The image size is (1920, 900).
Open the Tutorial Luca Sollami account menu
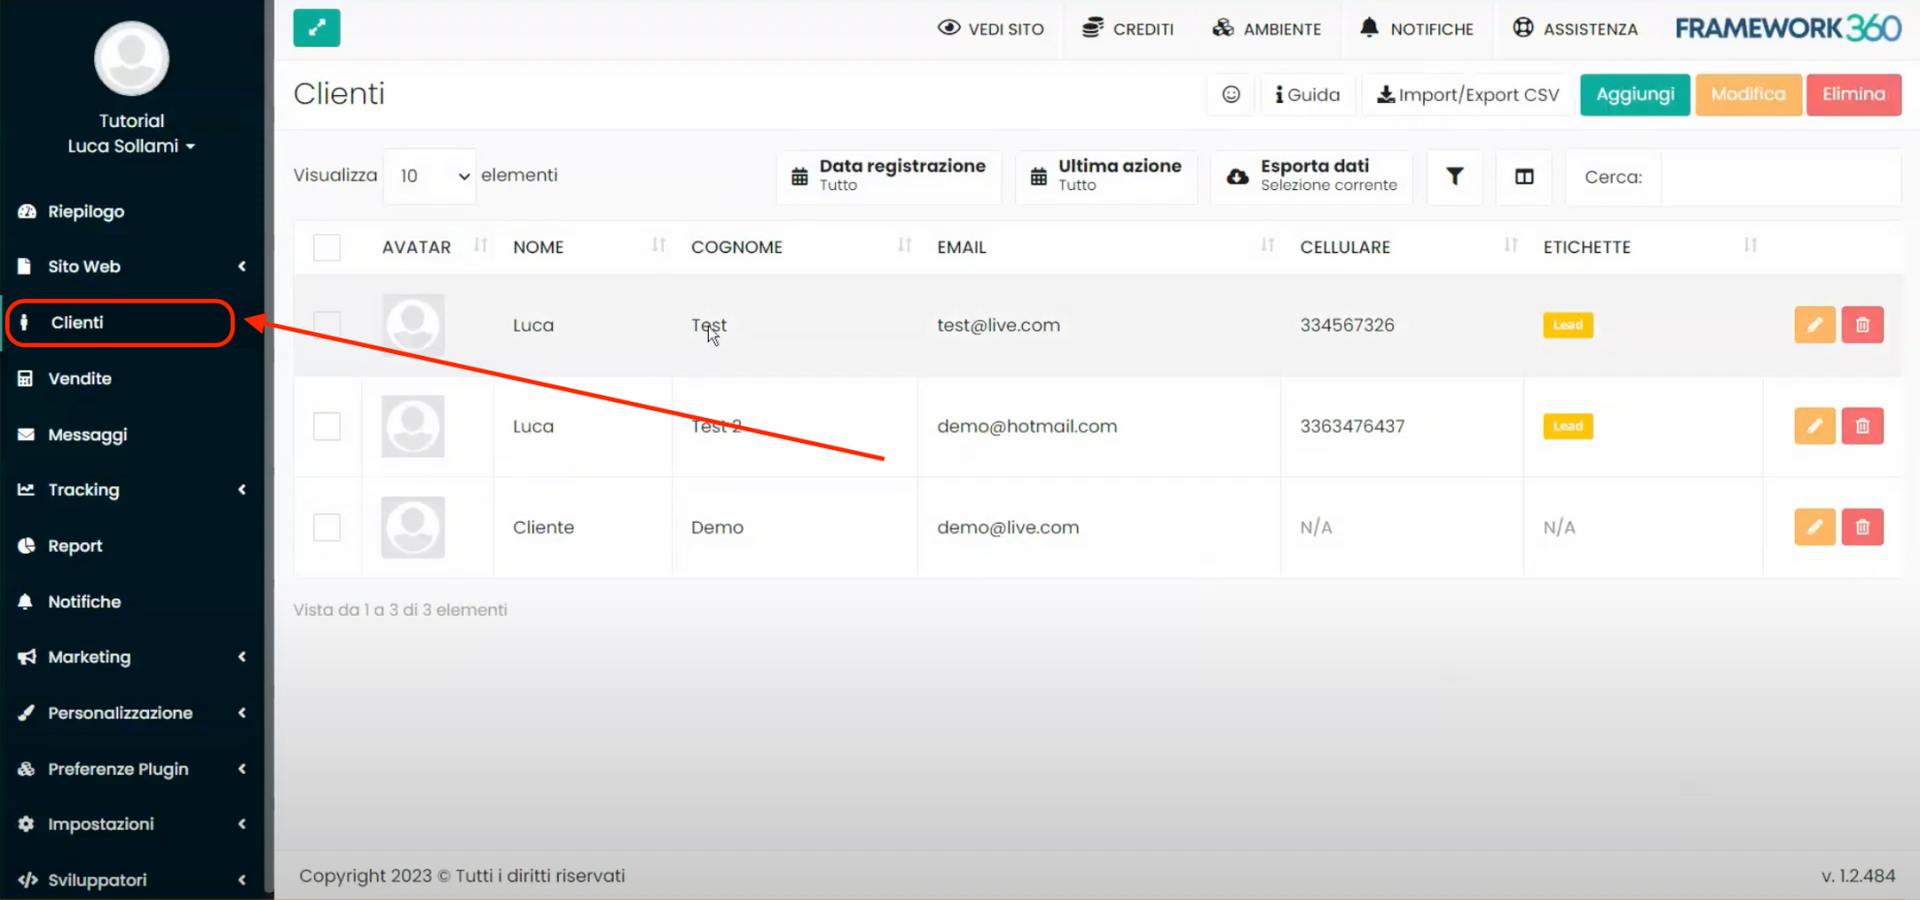[x=131, y=145]
